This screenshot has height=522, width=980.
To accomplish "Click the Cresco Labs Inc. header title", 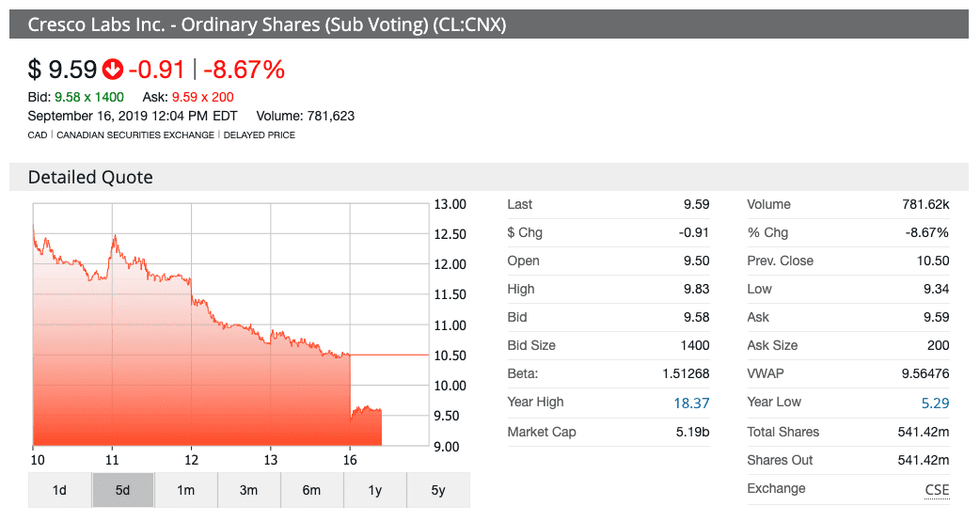I will 266,24.
